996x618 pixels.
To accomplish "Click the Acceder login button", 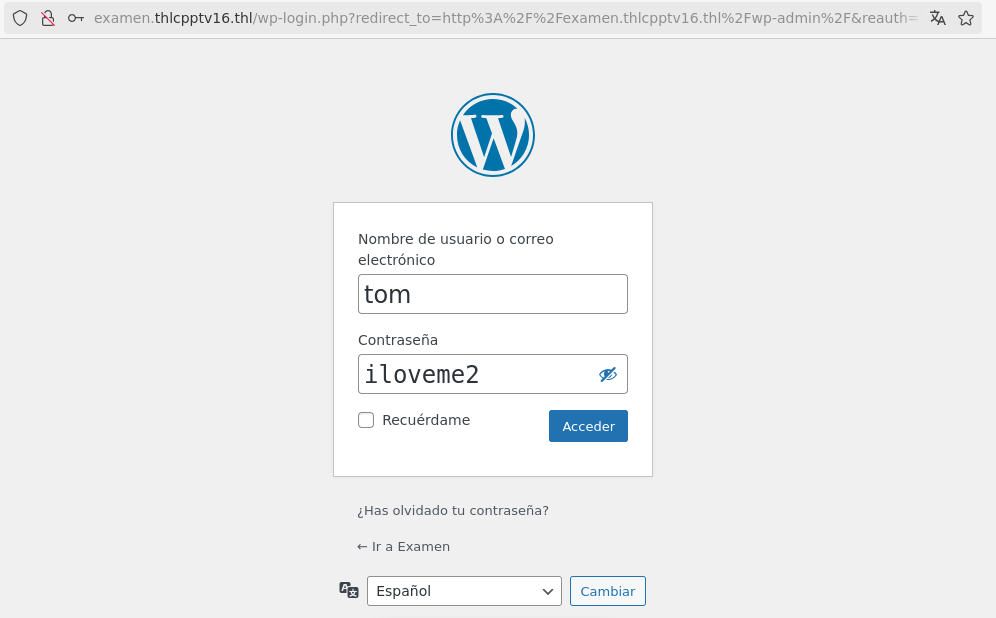I will click(588, 426).
